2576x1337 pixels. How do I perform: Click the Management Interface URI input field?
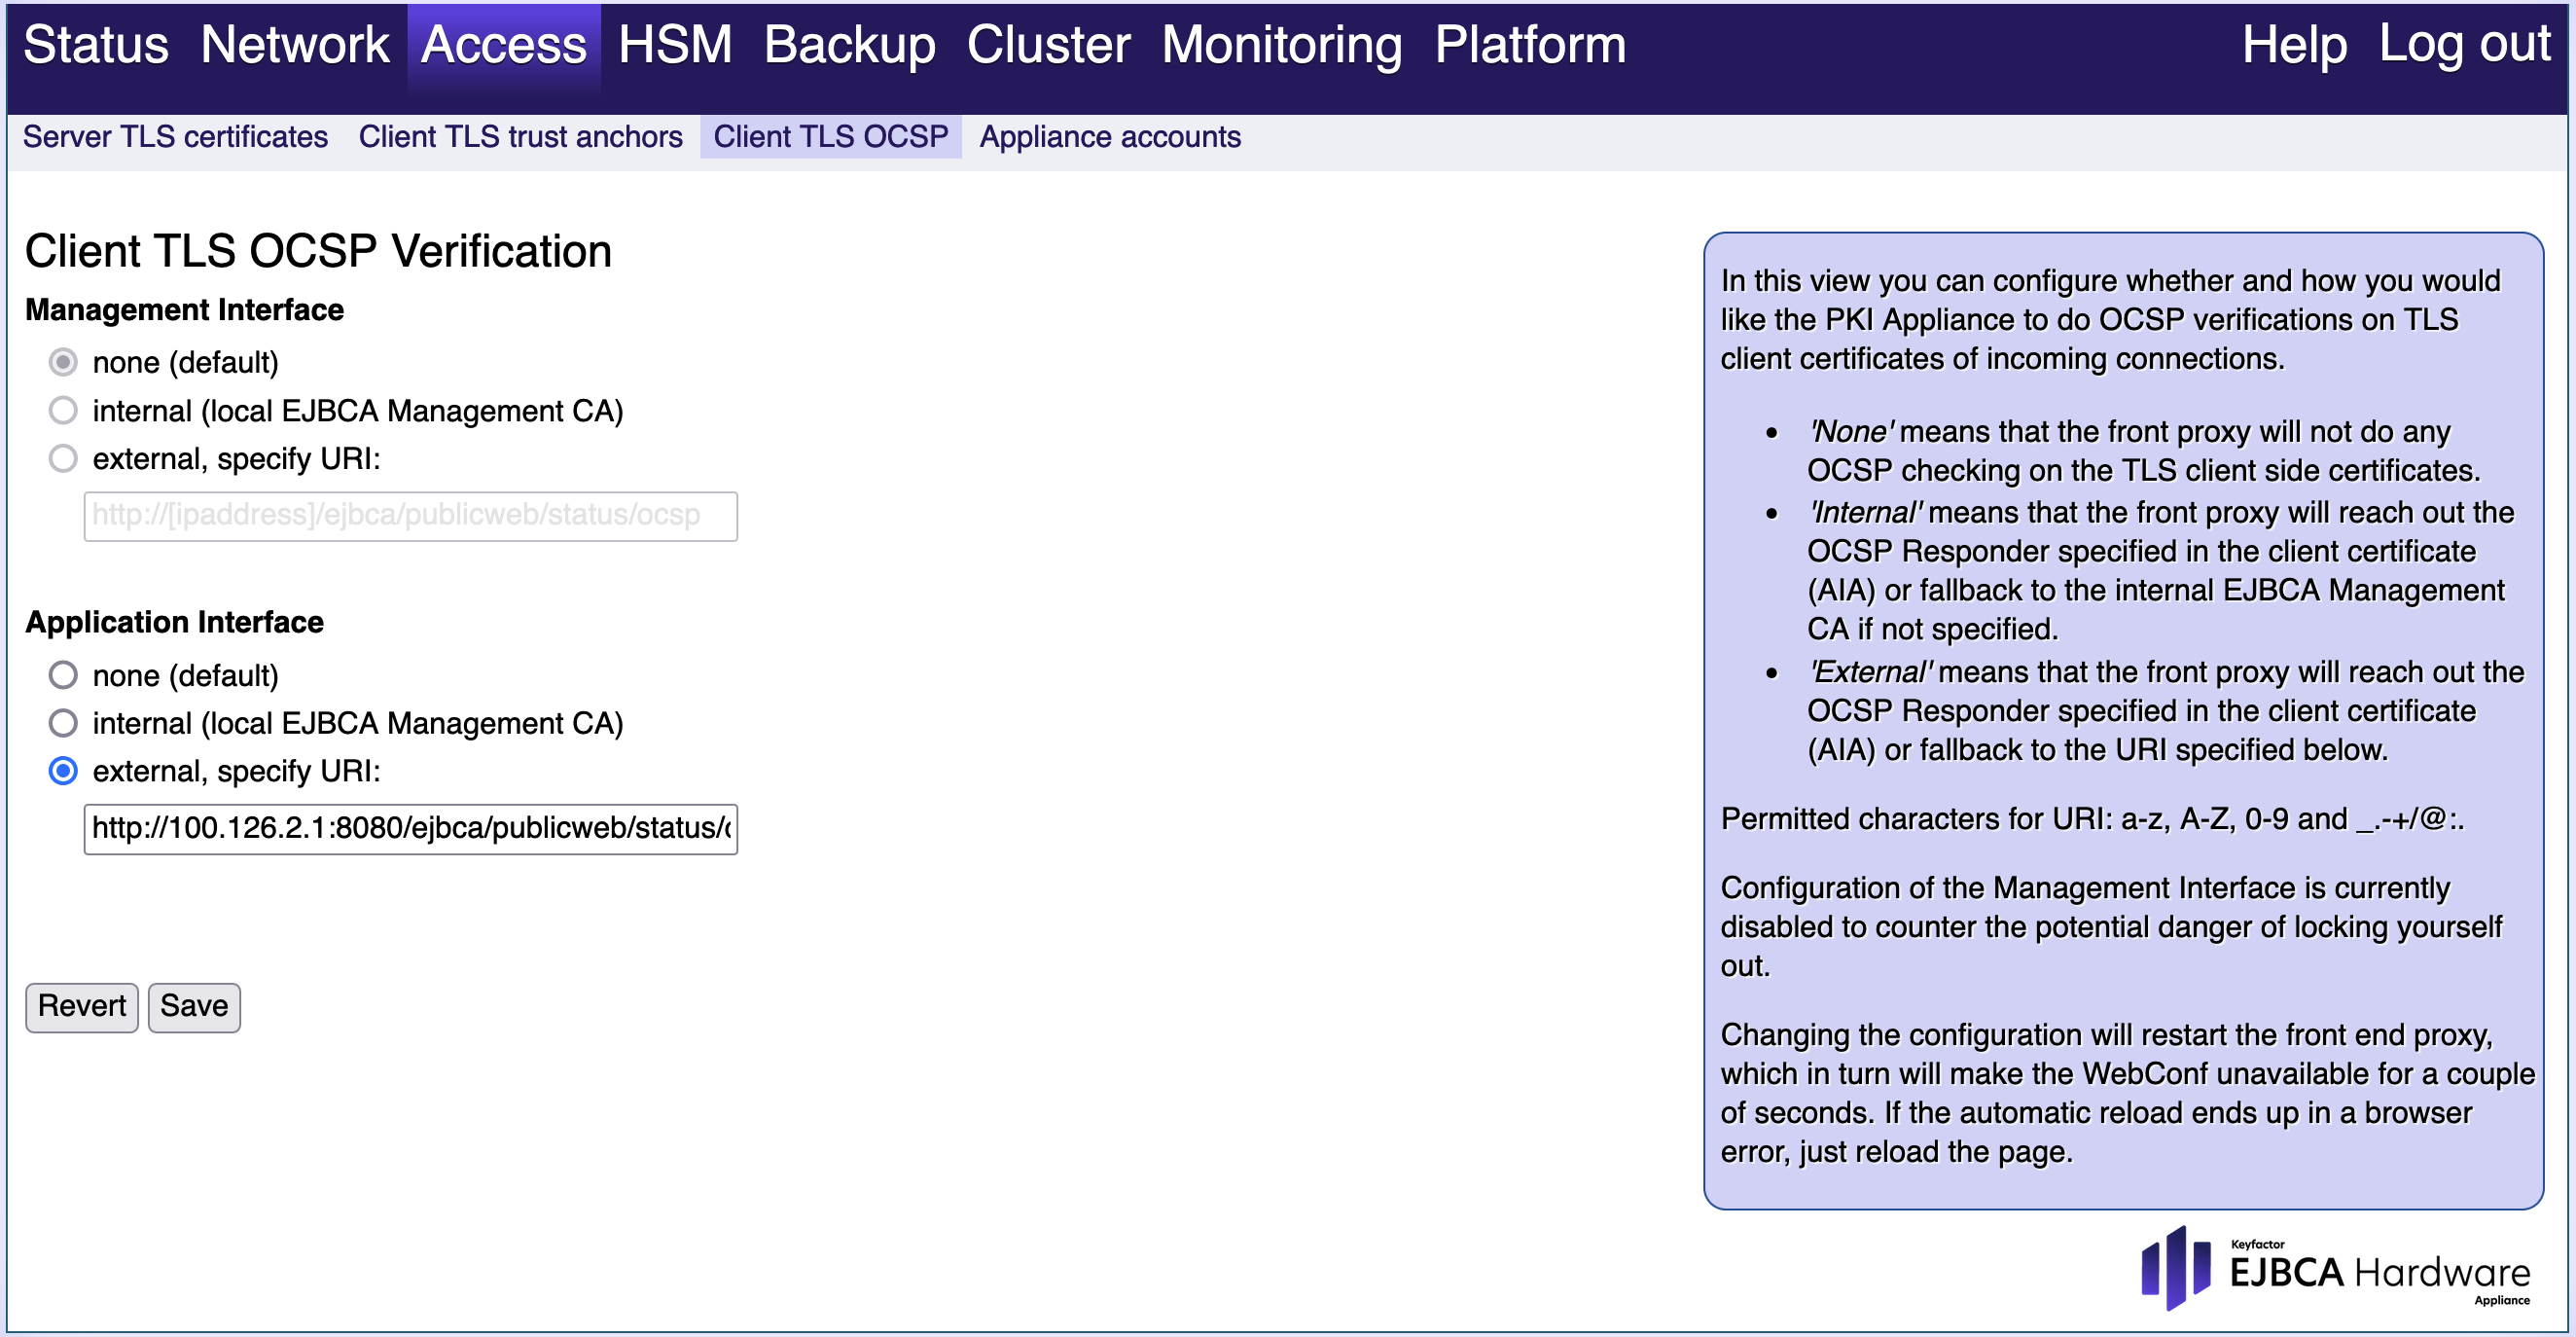pos(410,516)
